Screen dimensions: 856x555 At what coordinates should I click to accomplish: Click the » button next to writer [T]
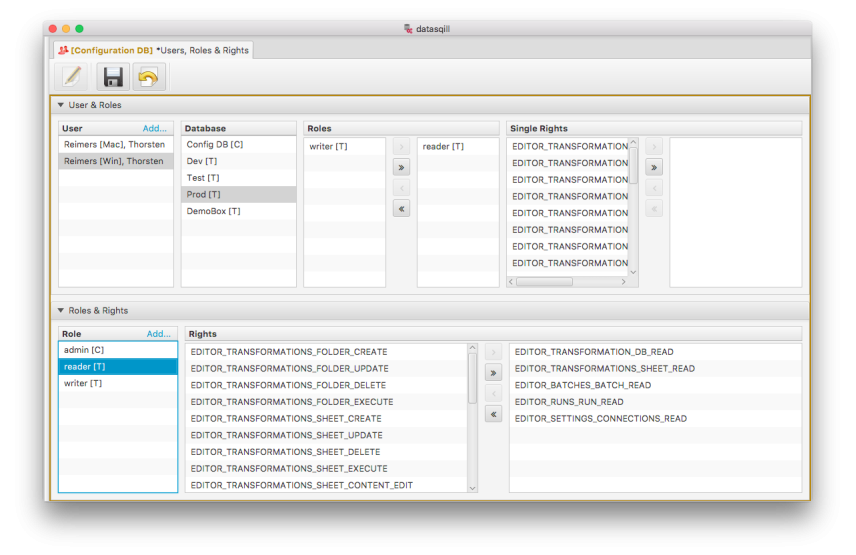tap(401, 168)
